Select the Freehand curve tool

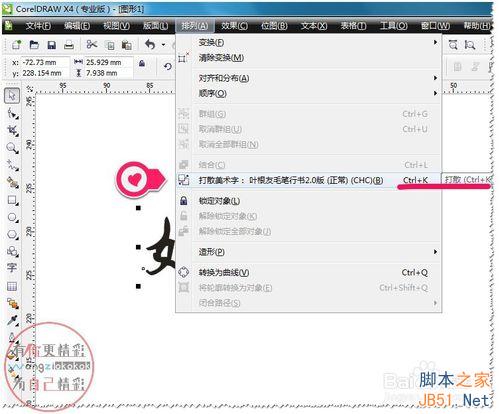pyautogui.click(x=13, y=165)
